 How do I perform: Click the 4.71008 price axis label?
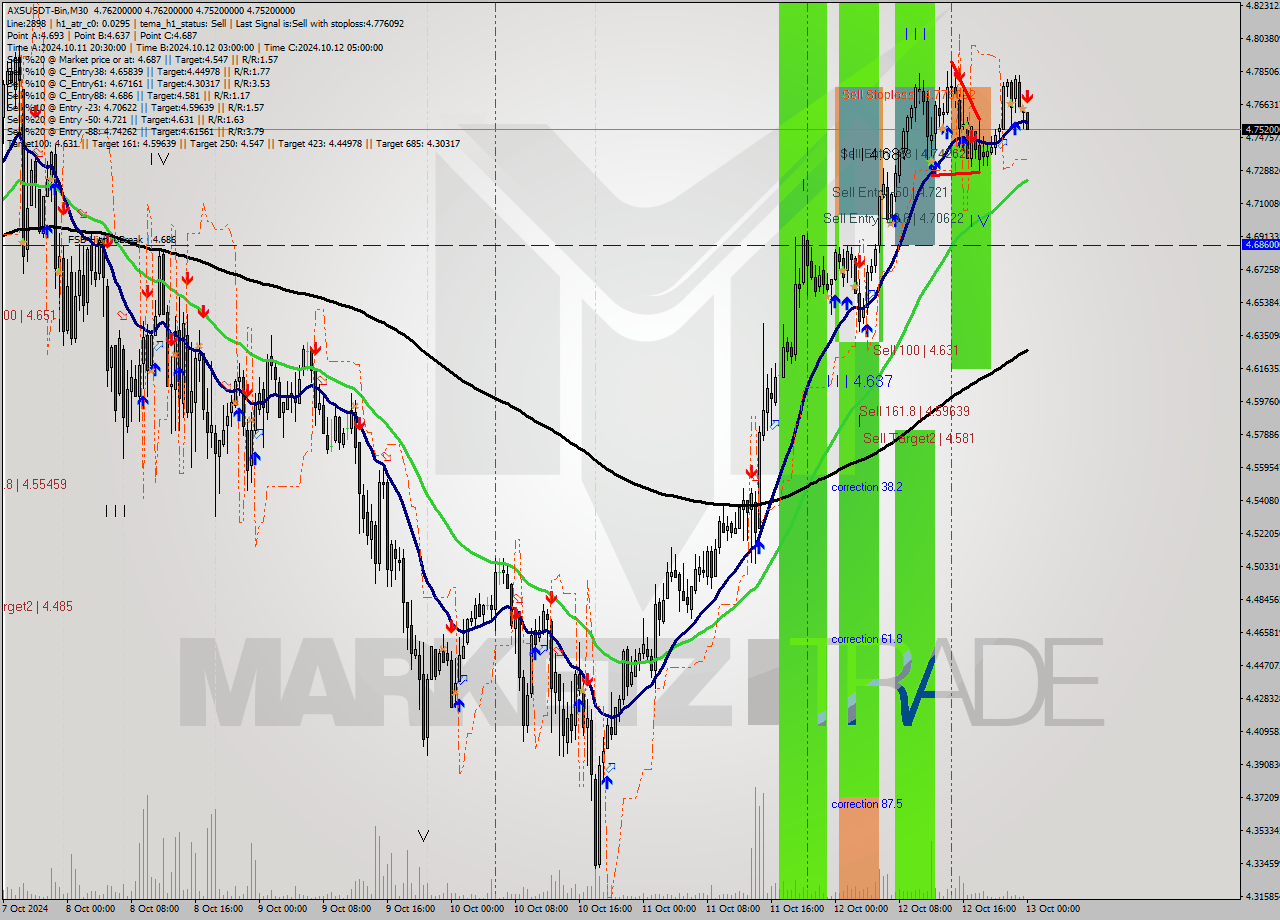[1262, 203]
